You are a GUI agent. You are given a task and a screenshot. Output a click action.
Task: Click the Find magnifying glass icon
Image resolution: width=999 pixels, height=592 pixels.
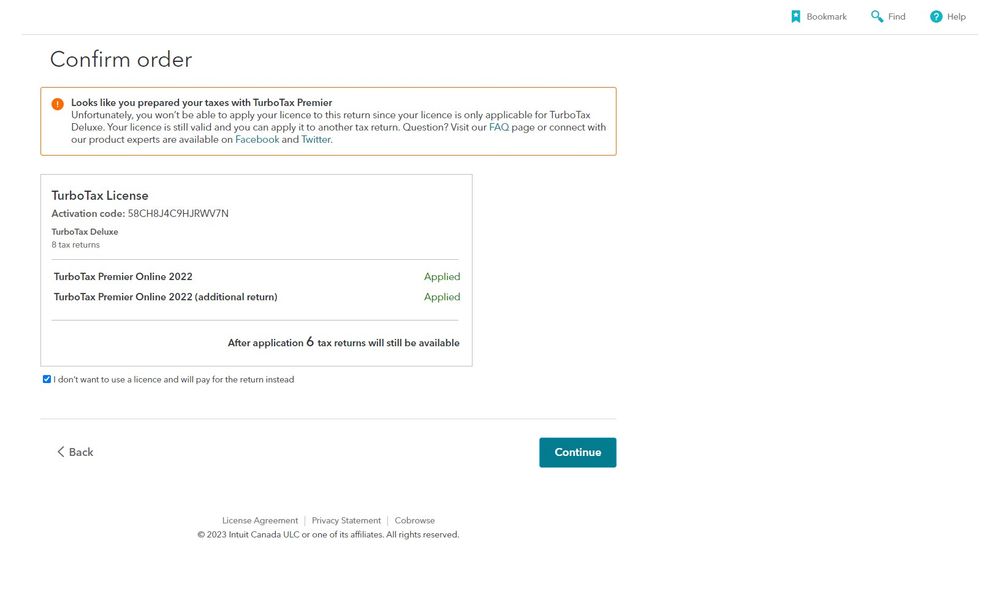(x=877, y=17)
